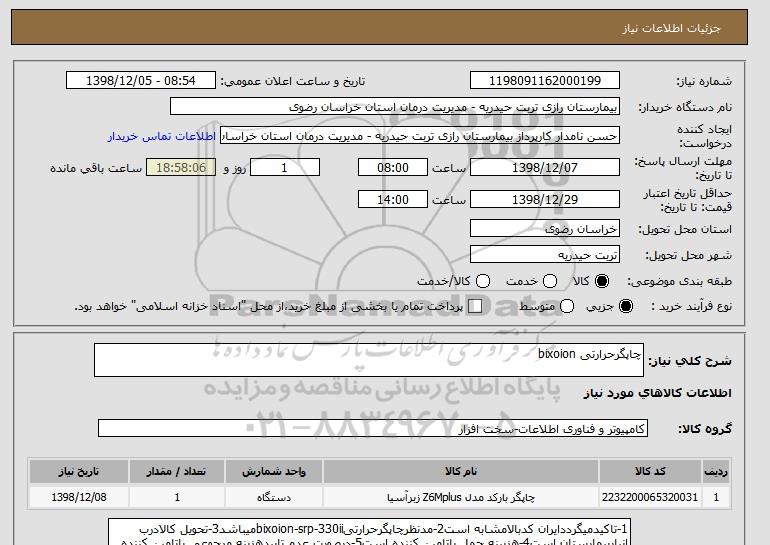Open the اطلاعات تماس خریدار link
Viewport: 770px width, 545px height.
(x=162, y=136)
